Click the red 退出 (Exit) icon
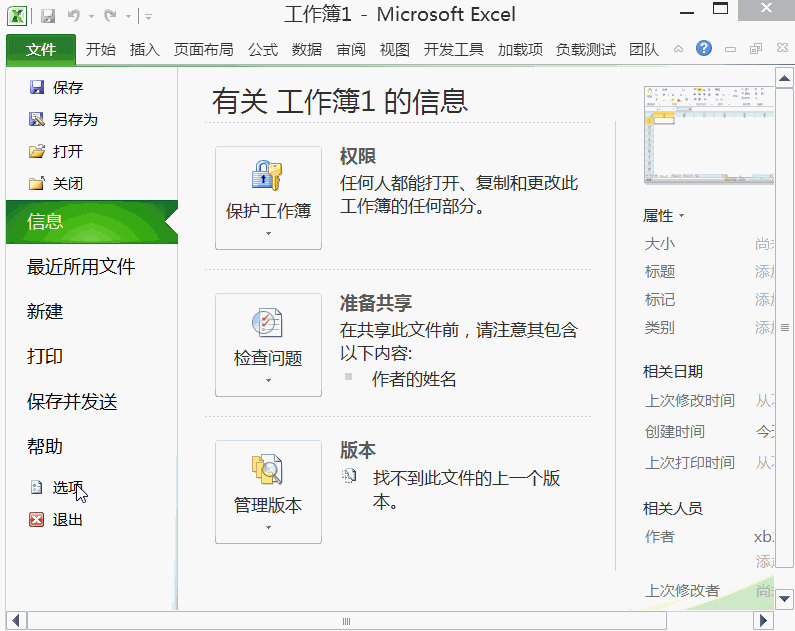This screenshot has height=631, width=795. (37, 519)
